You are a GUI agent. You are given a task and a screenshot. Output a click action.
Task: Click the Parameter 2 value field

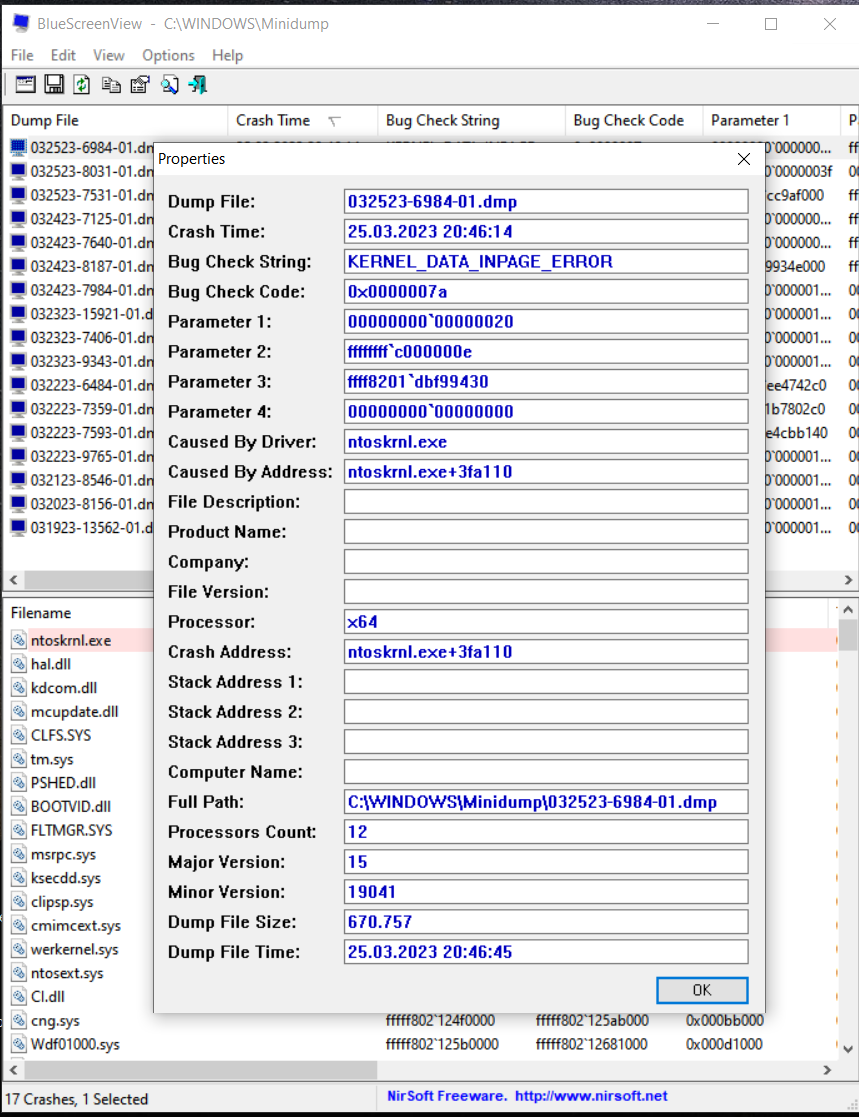pos(546,352)
